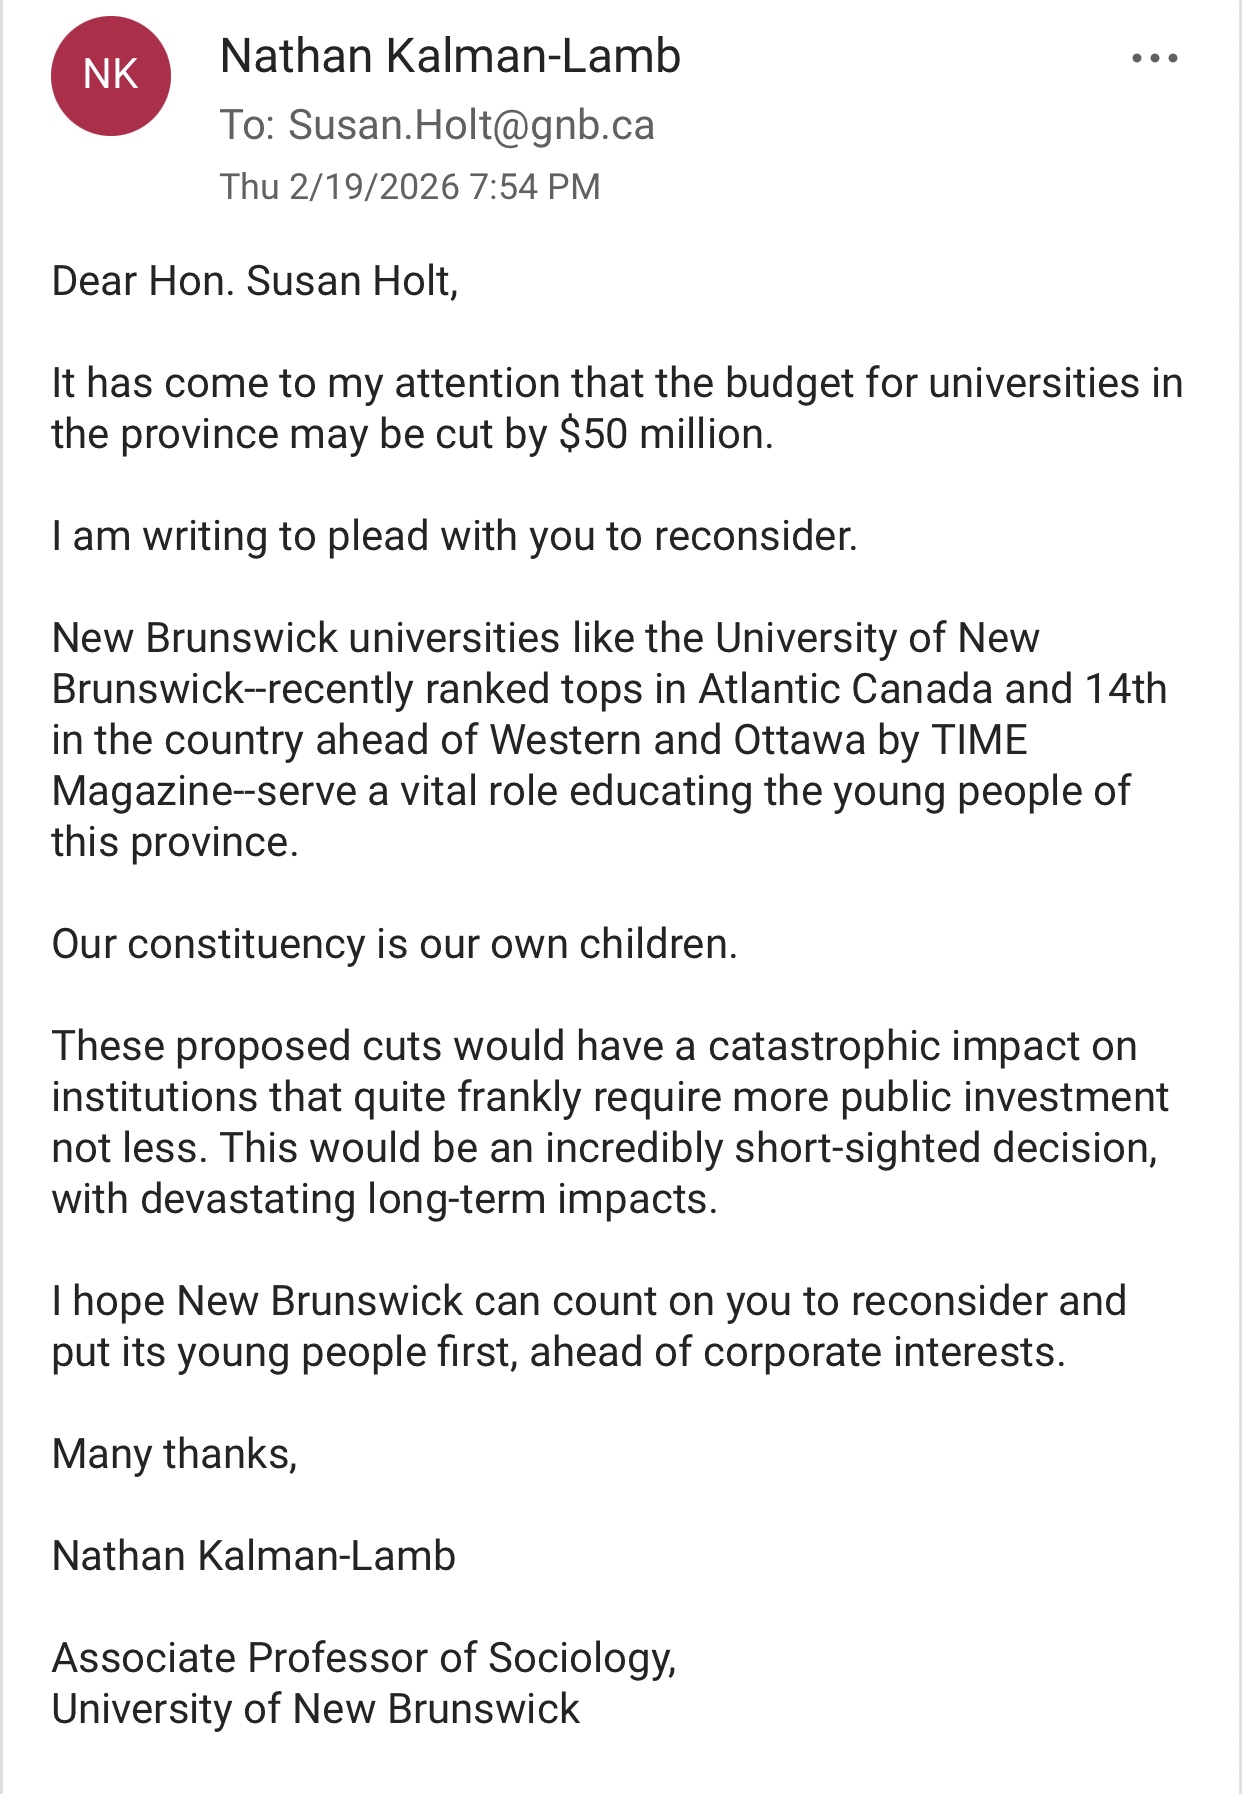Open the three-dot more options menu

pos(1154,59)
